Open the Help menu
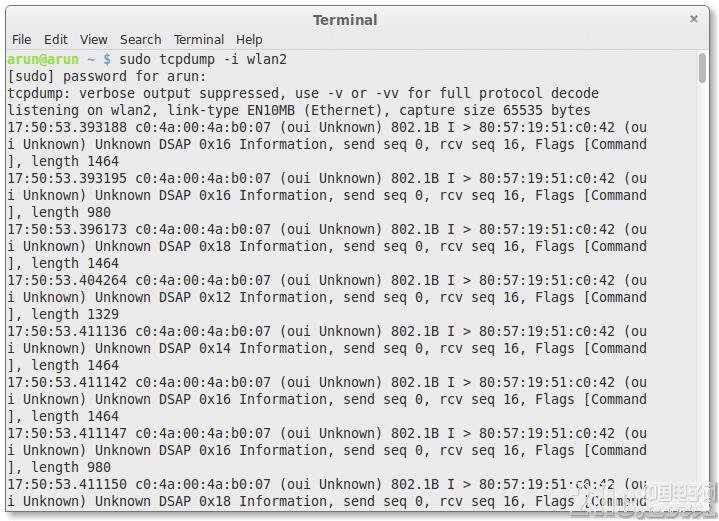Screen dimensions: 719x521 point(249,40)
